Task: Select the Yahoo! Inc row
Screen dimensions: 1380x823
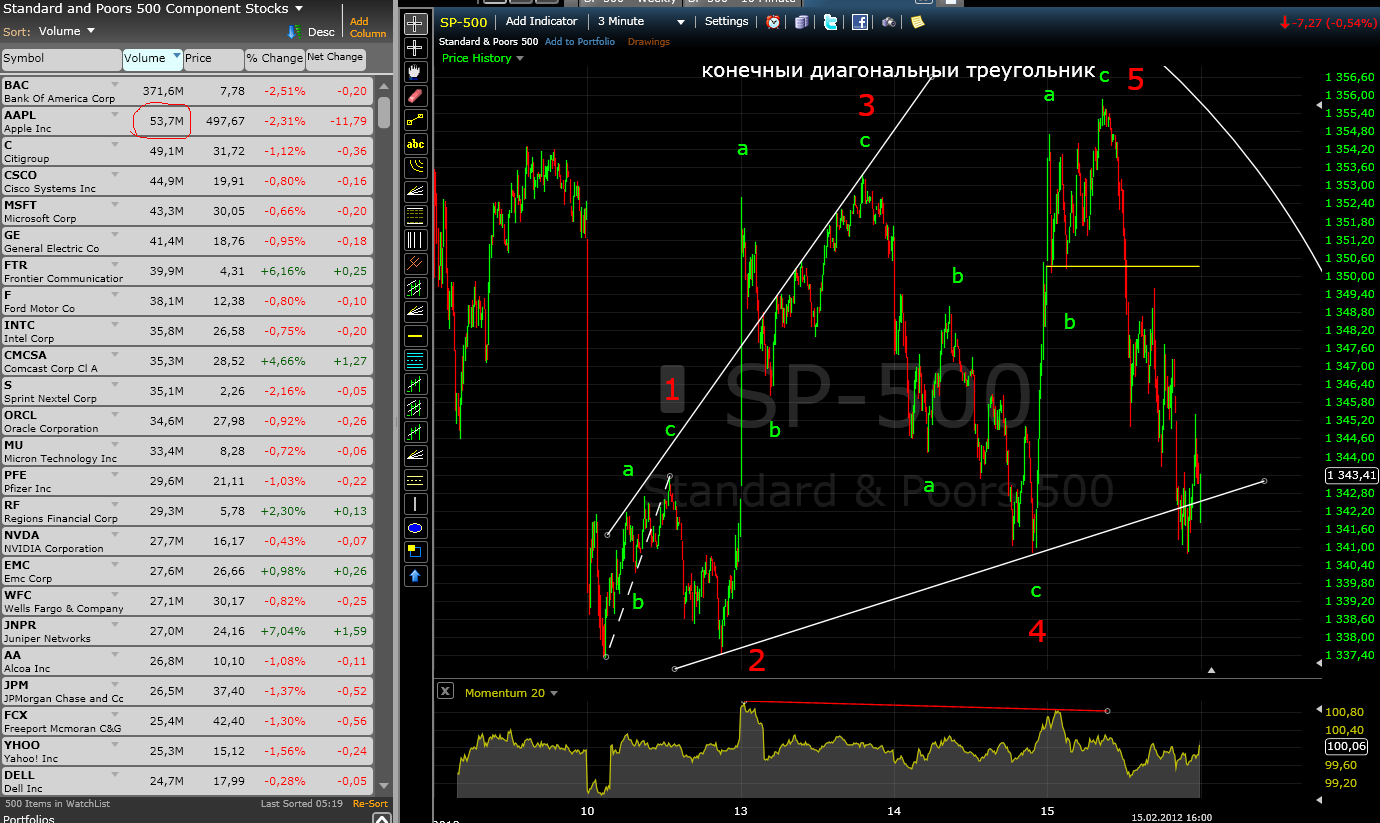Action: click(x=187, y=752)
